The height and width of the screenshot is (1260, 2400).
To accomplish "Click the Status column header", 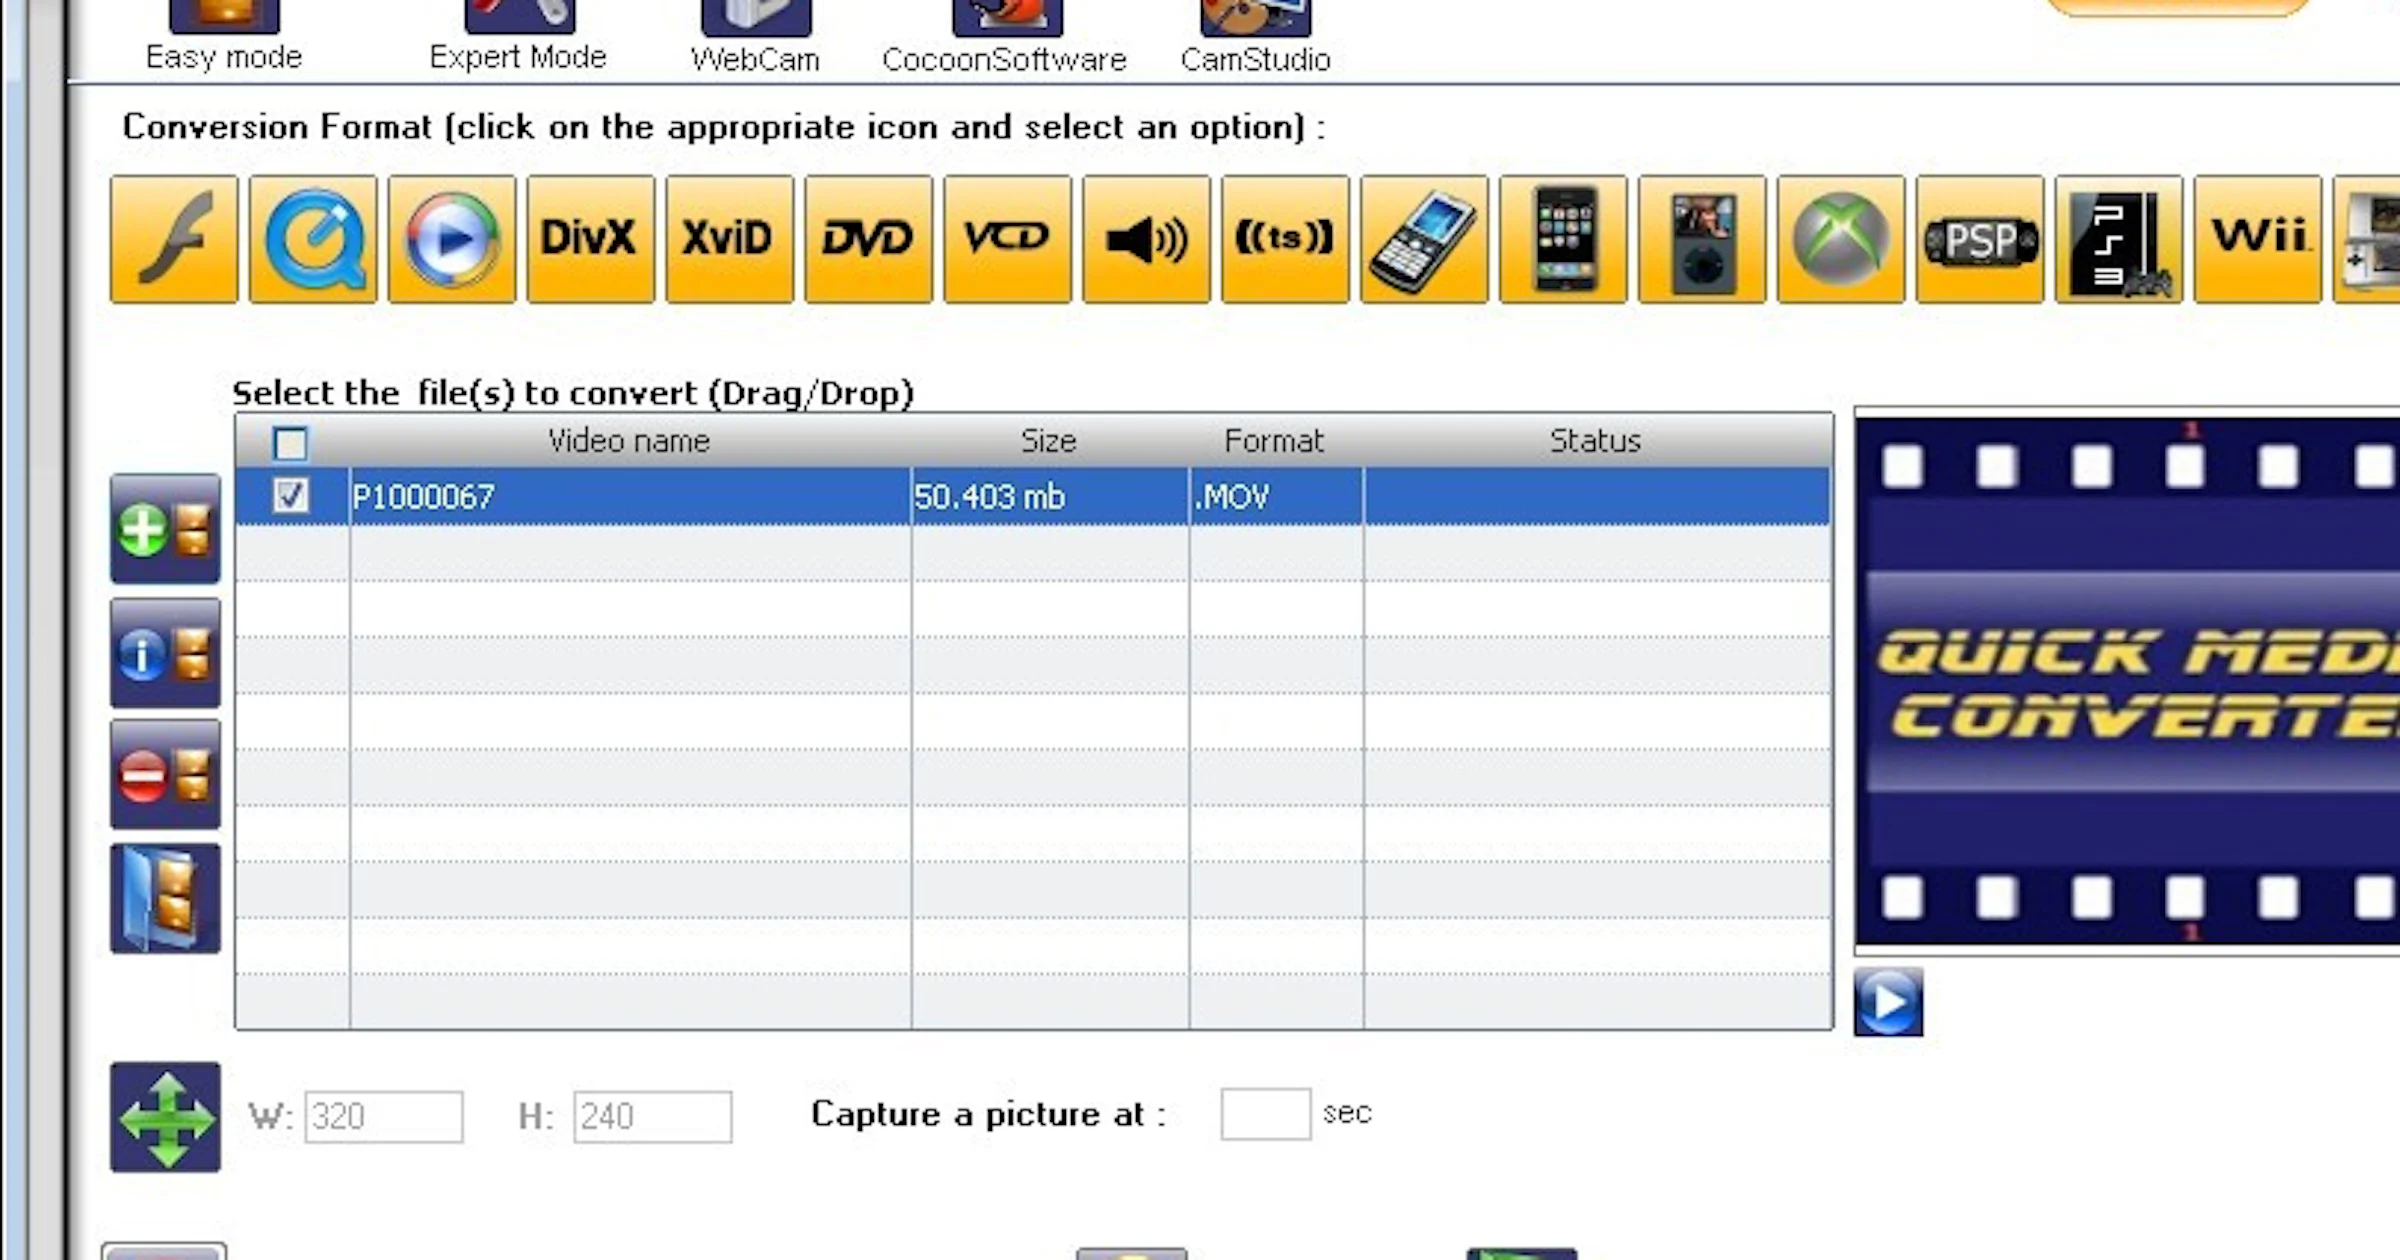I will coord(1597,441).
